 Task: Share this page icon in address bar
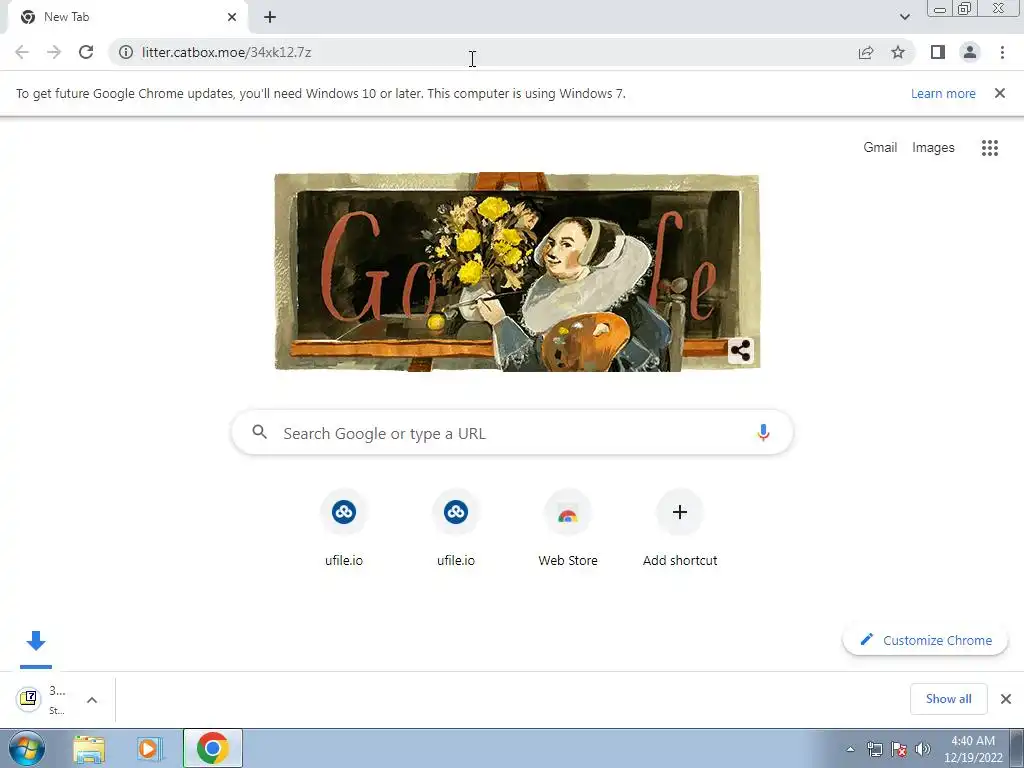(866, 52)
